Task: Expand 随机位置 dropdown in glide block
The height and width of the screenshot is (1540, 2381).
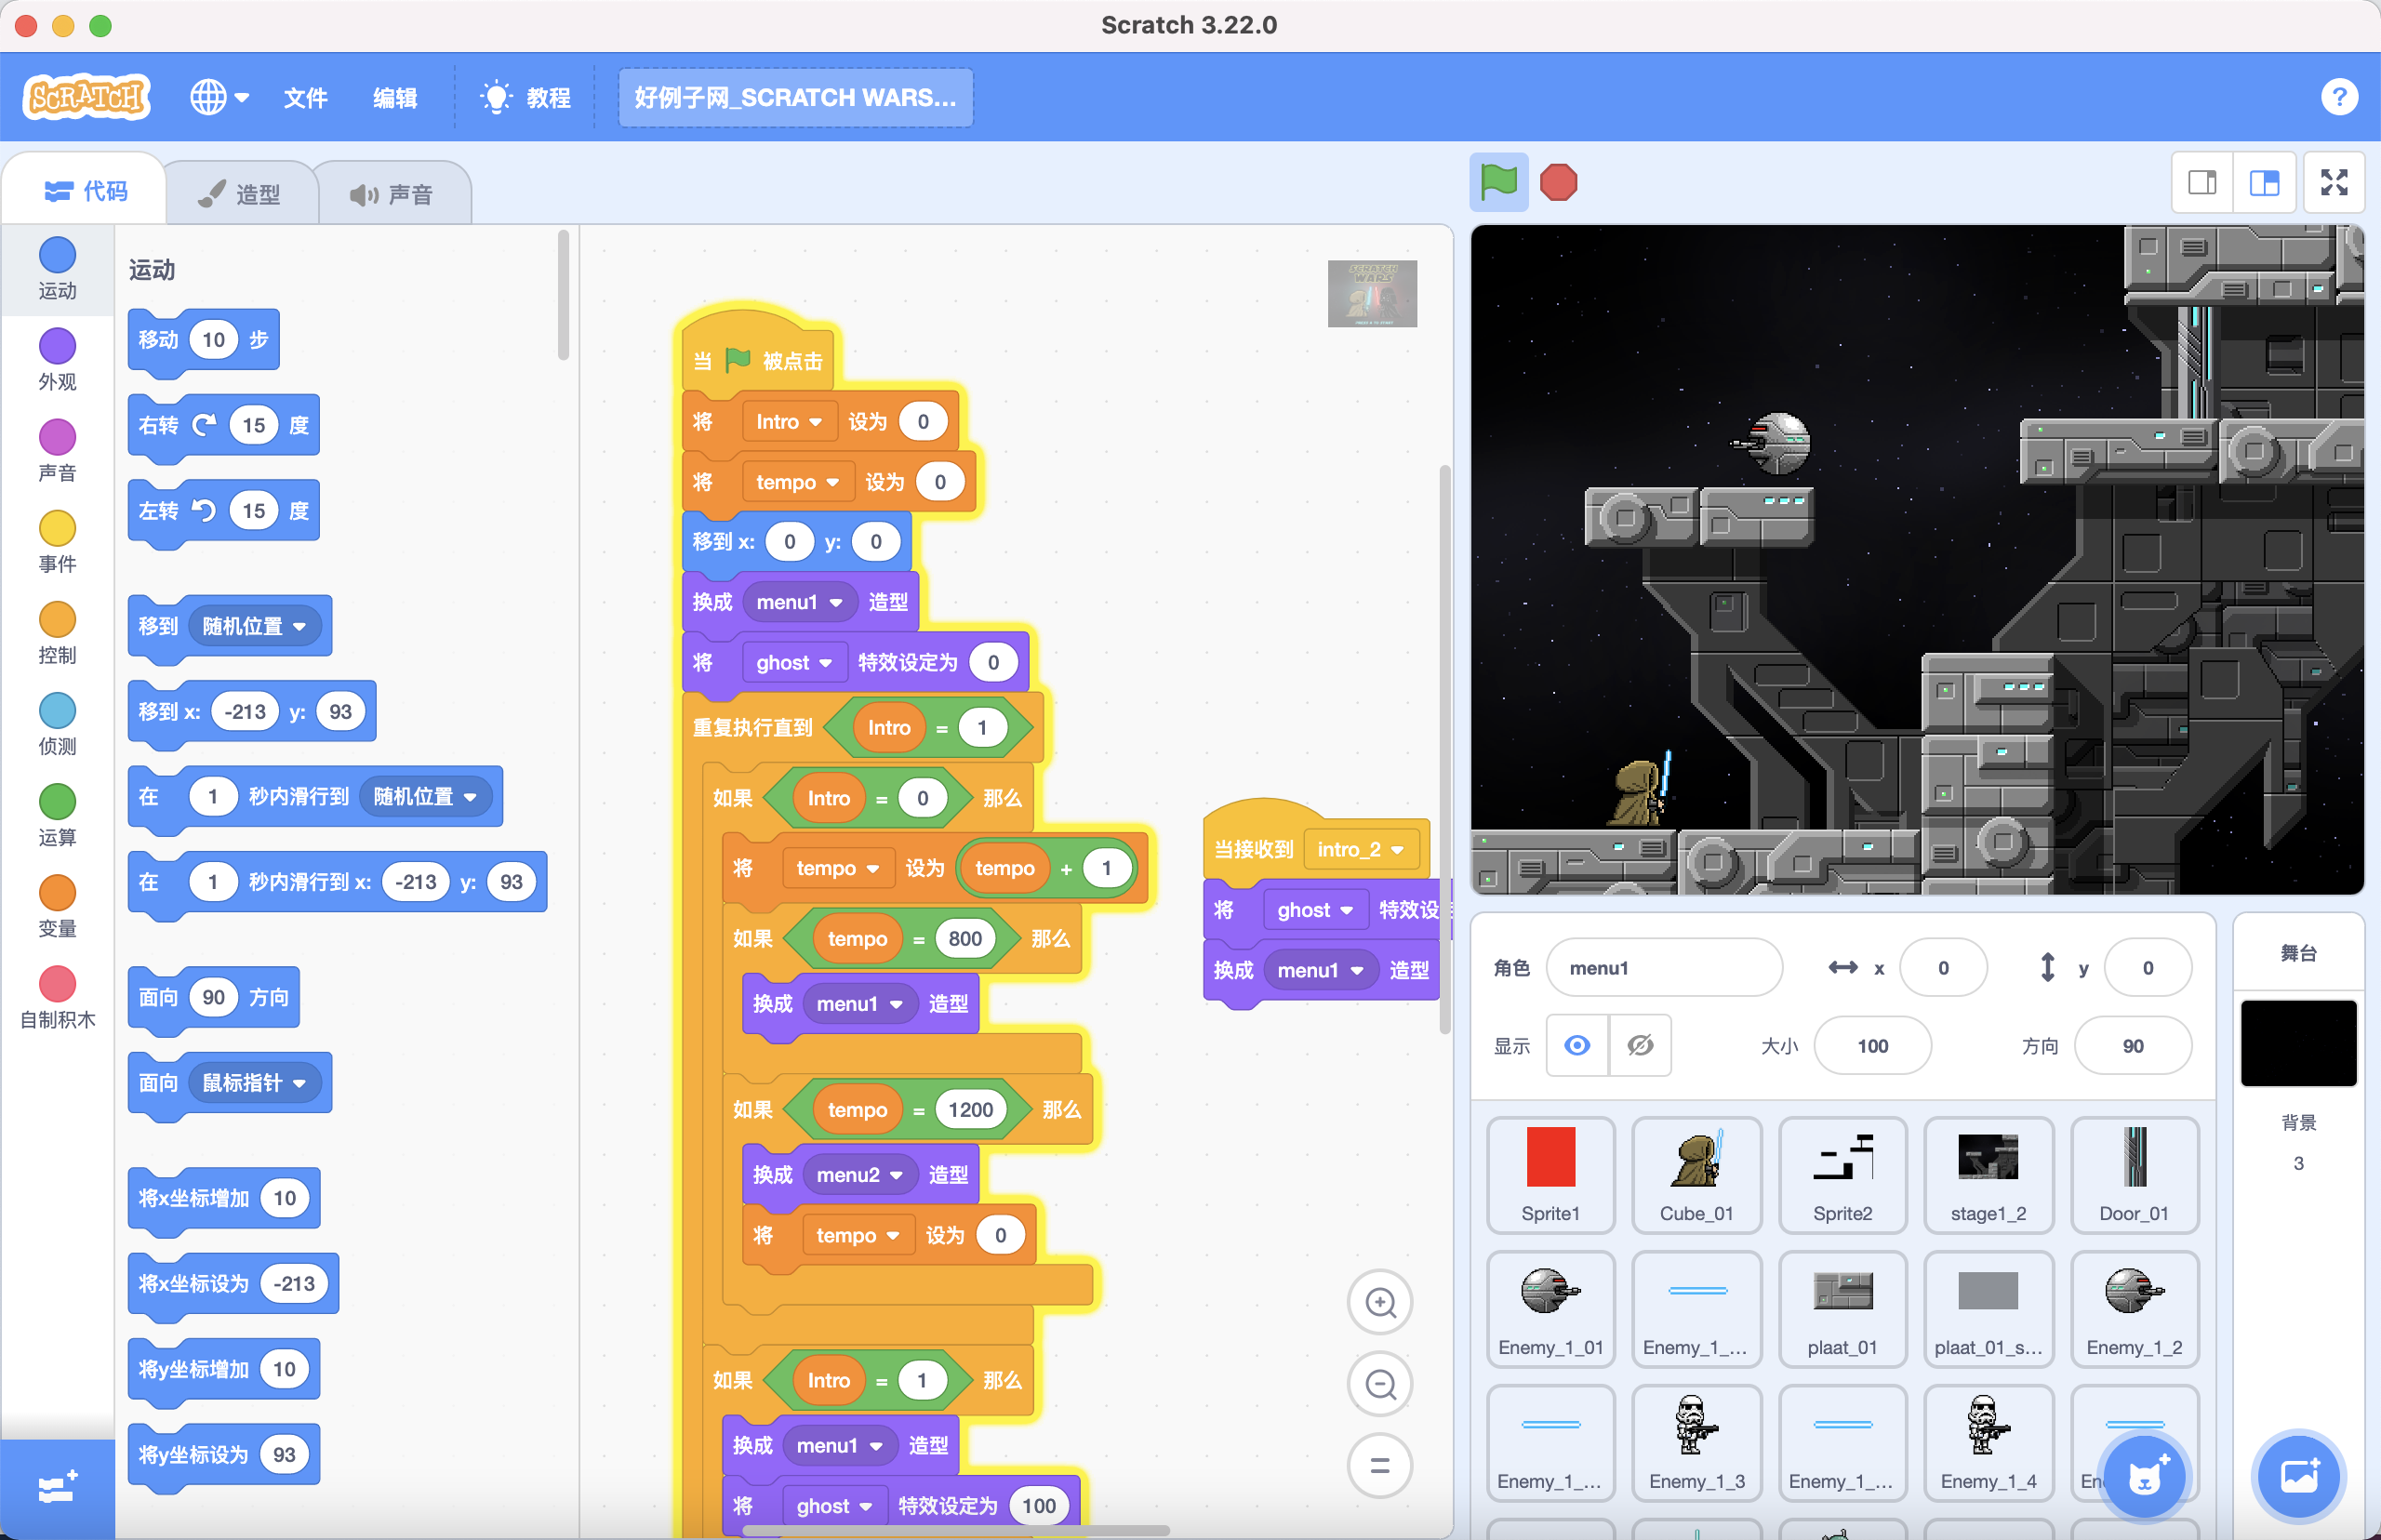Action: tap(425, 796)
